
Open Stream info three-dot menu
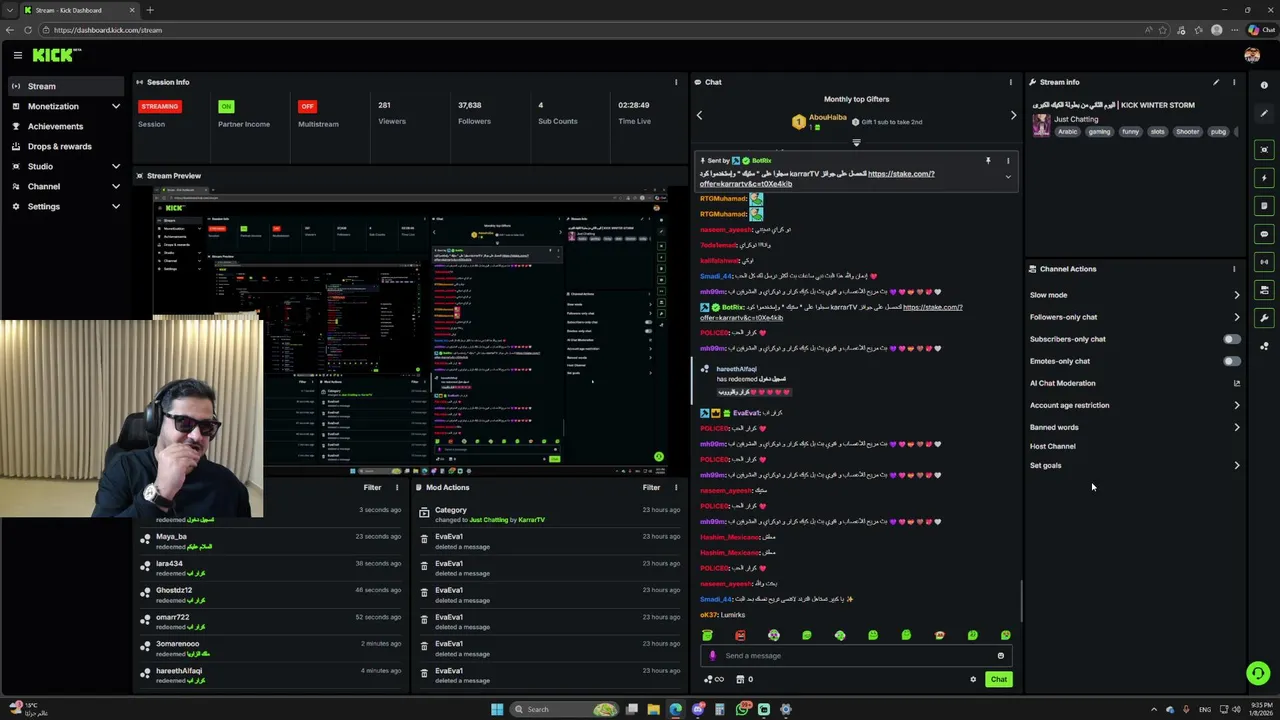coord(1234,82)
